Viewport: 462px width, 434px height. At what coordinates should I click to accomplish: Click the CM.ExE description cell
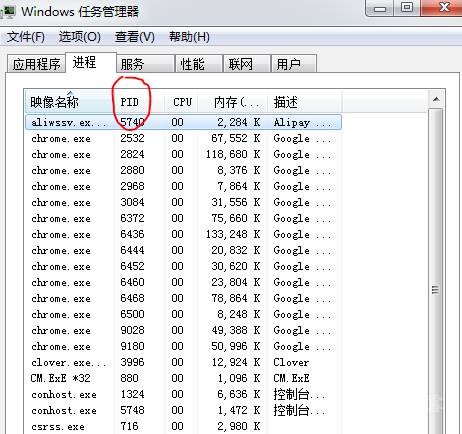pyautogui.click(x=291, y=378)
